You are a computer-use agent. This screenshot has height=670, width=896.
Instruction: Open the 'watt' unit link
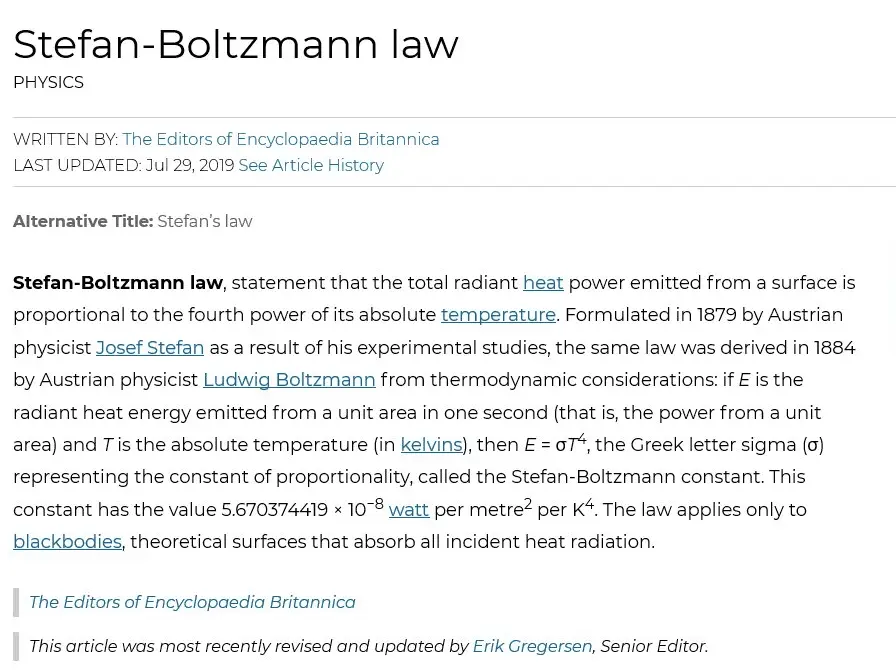tap(409, 510)
